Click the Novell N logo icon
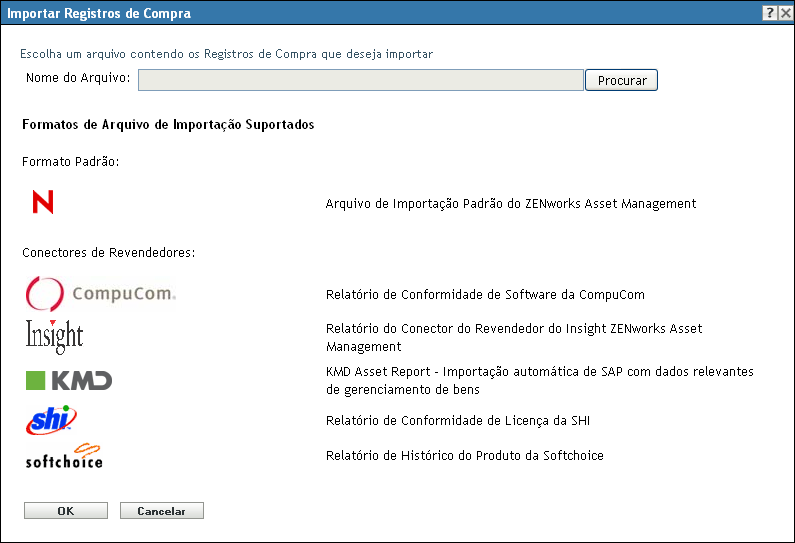The width and height of the screenshot is (795, 543). point(43,203)
